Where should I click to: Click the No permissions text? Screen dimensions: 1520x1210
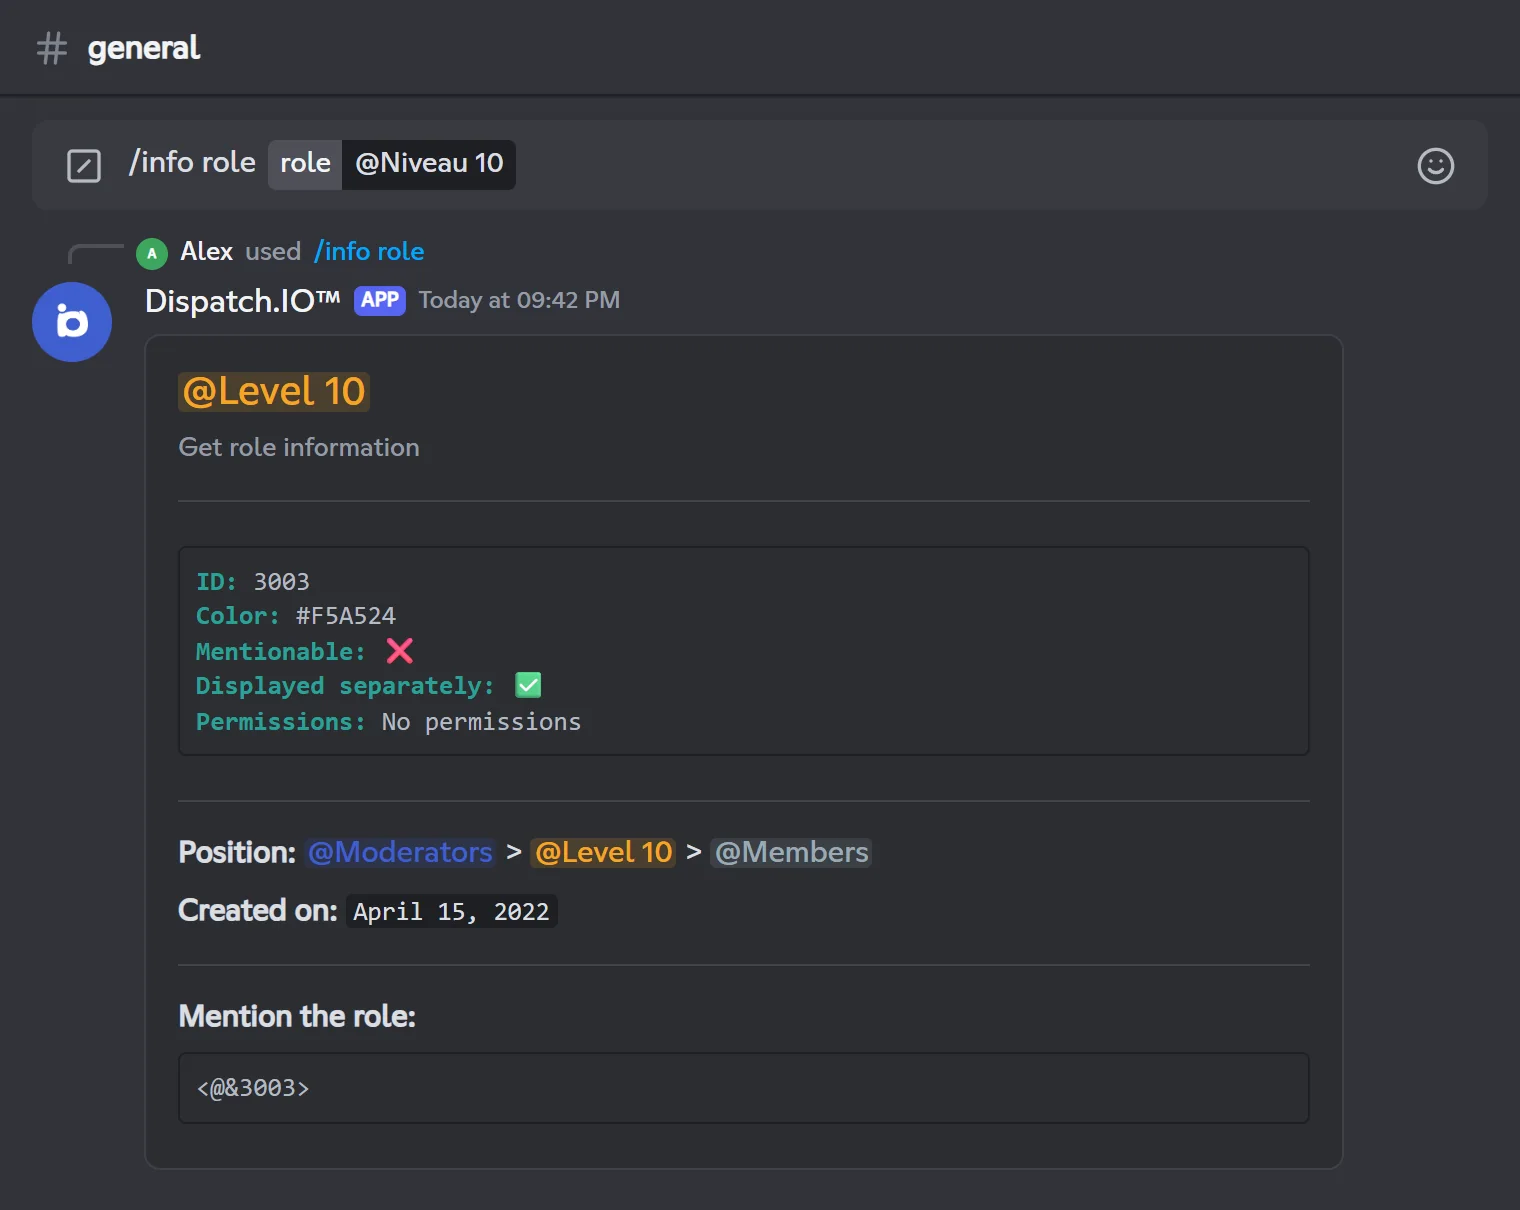pyautogui.click(x=481, y=722)
